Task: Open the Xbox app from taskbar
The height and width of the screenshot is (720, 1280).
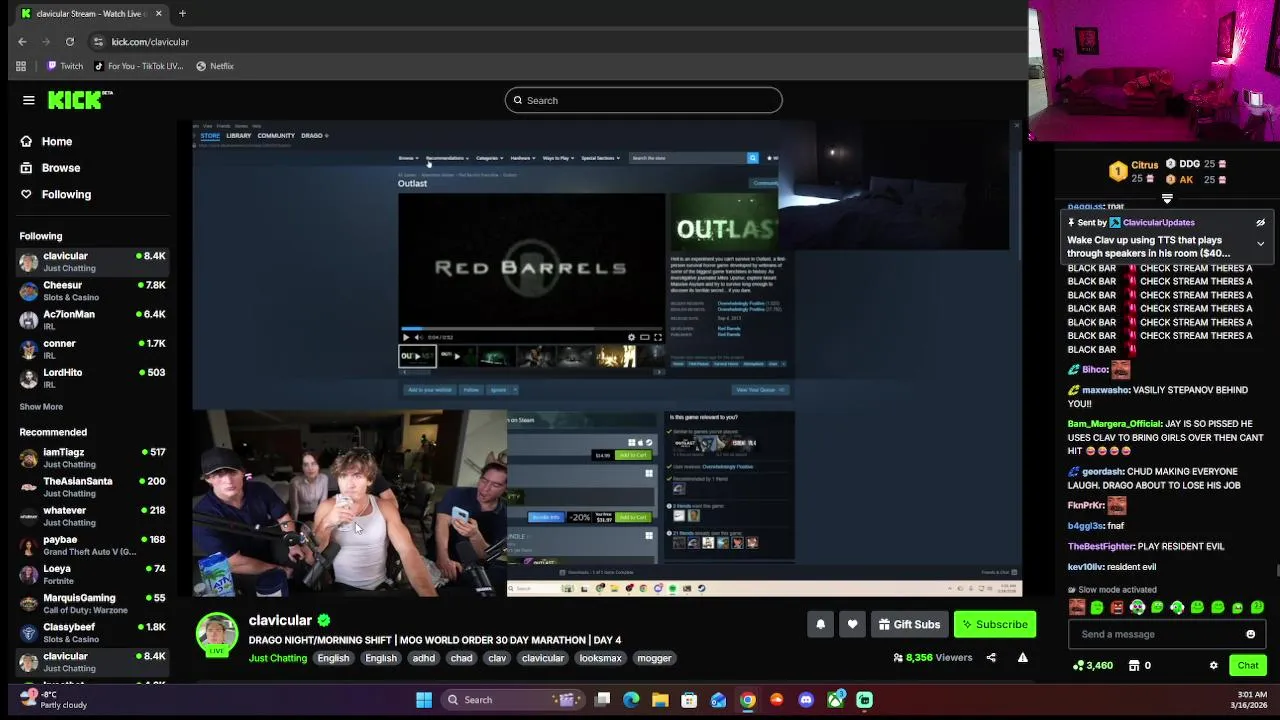Action: (x=835, y=700)
